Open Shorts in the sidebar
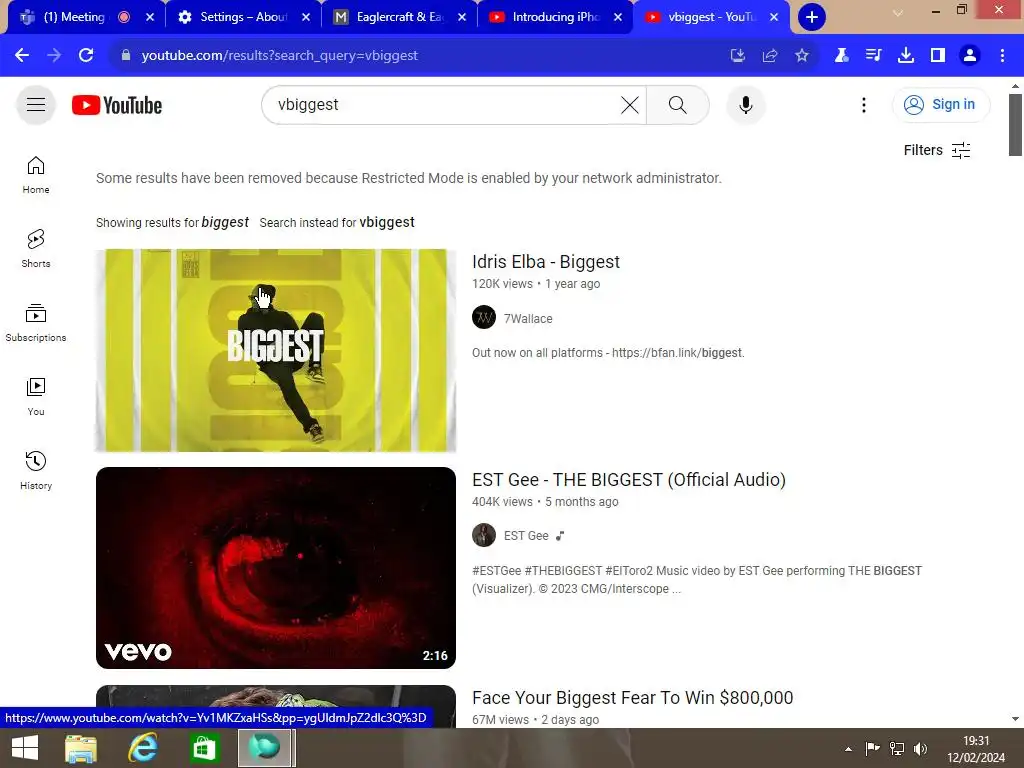The image size is (1024, 768). pos(36,248)
